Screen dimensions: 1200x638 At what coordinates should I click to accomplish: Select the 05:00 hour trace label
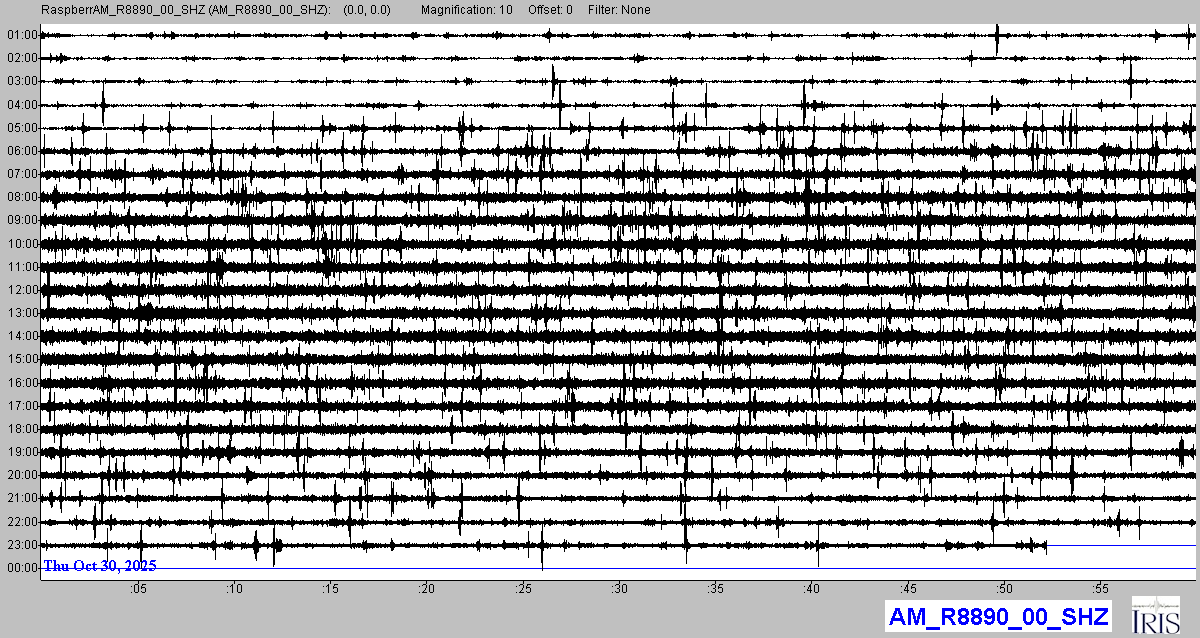(21, 128)
